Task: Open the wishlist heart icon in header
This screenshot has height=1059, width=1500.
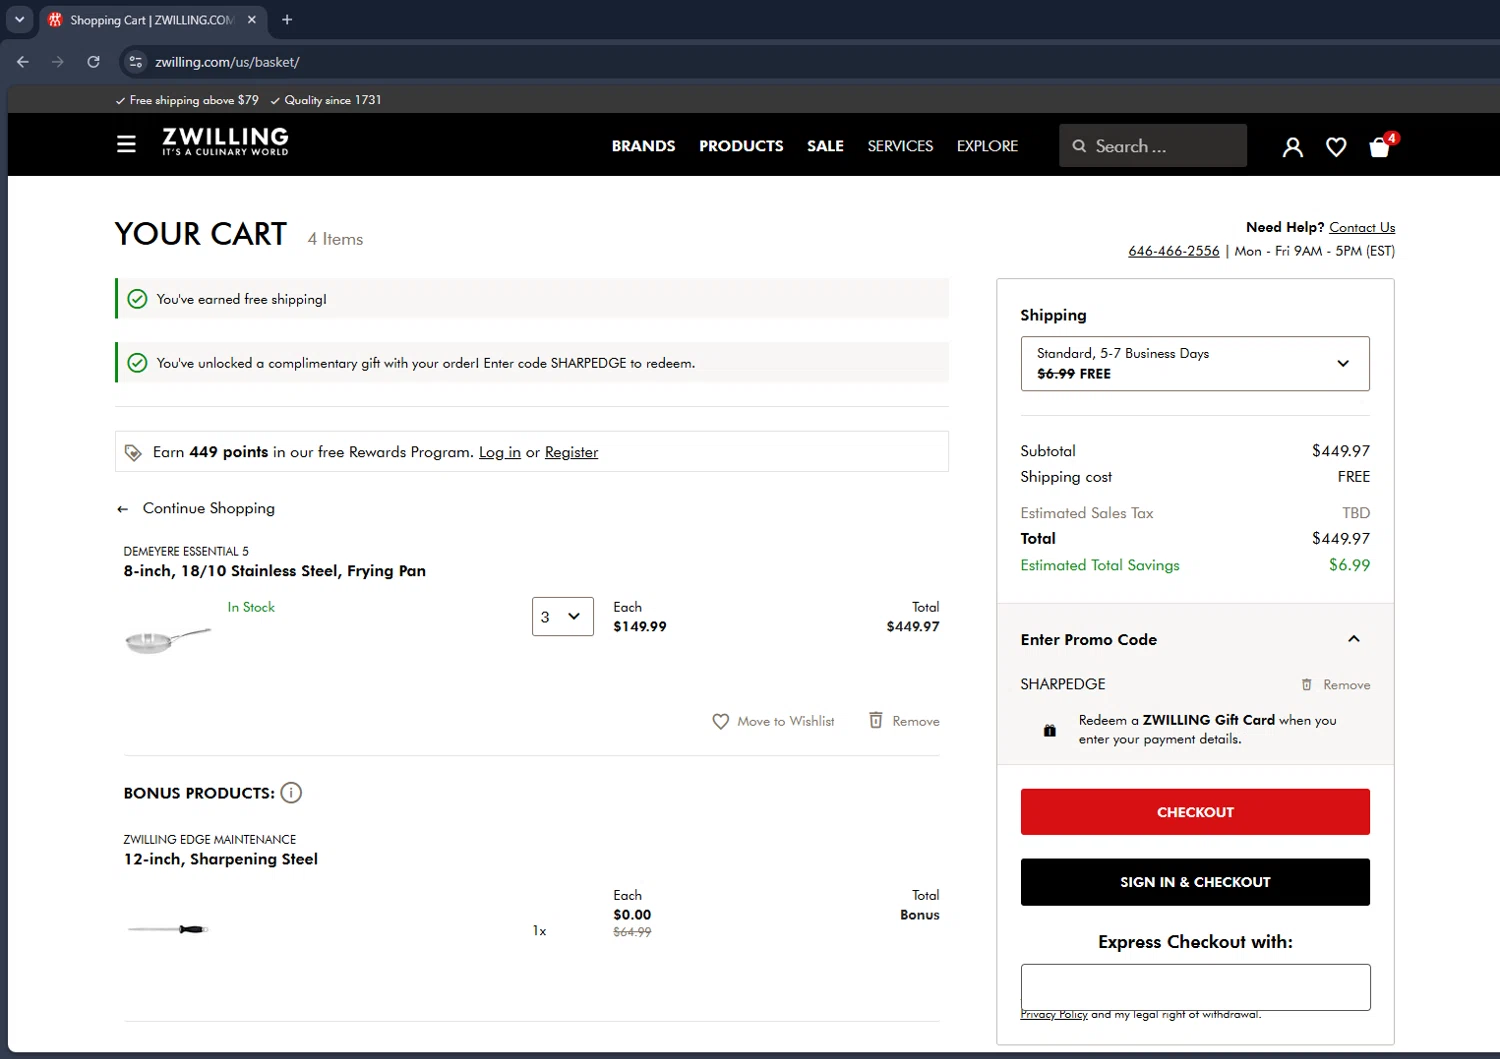Action: (x=1336, y=147)
